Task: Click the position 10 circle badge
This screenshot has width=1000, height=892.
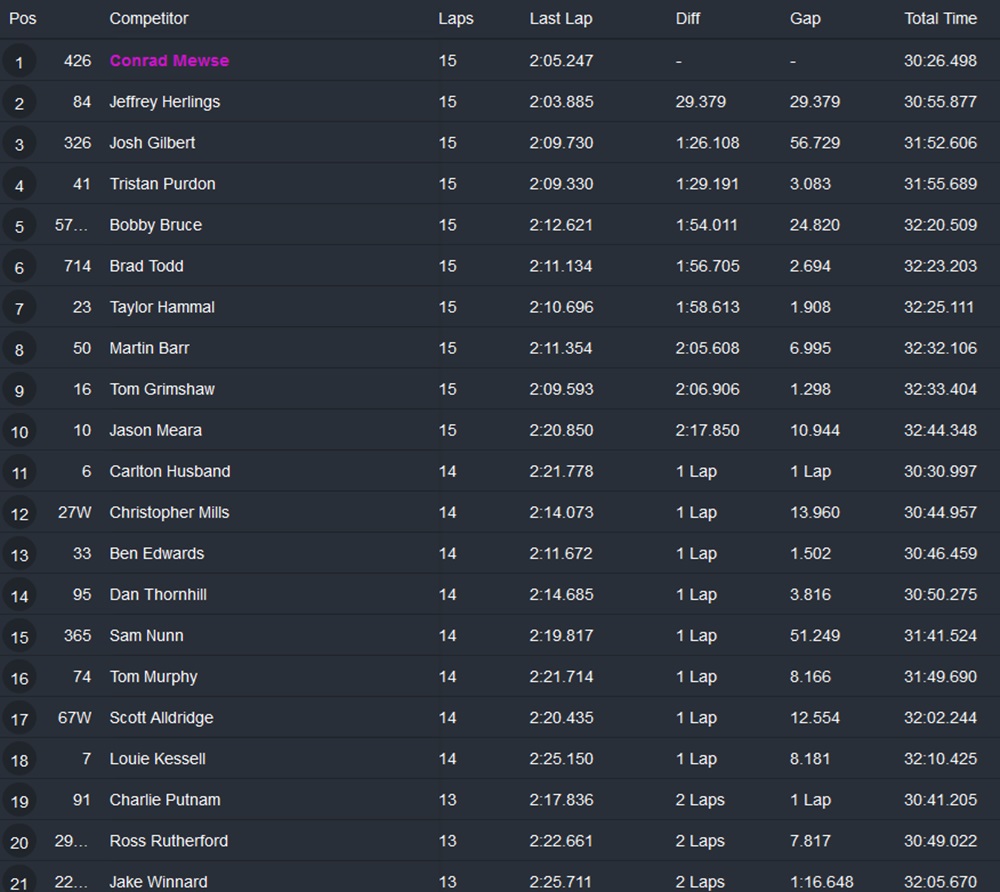Action: [19, 432]
